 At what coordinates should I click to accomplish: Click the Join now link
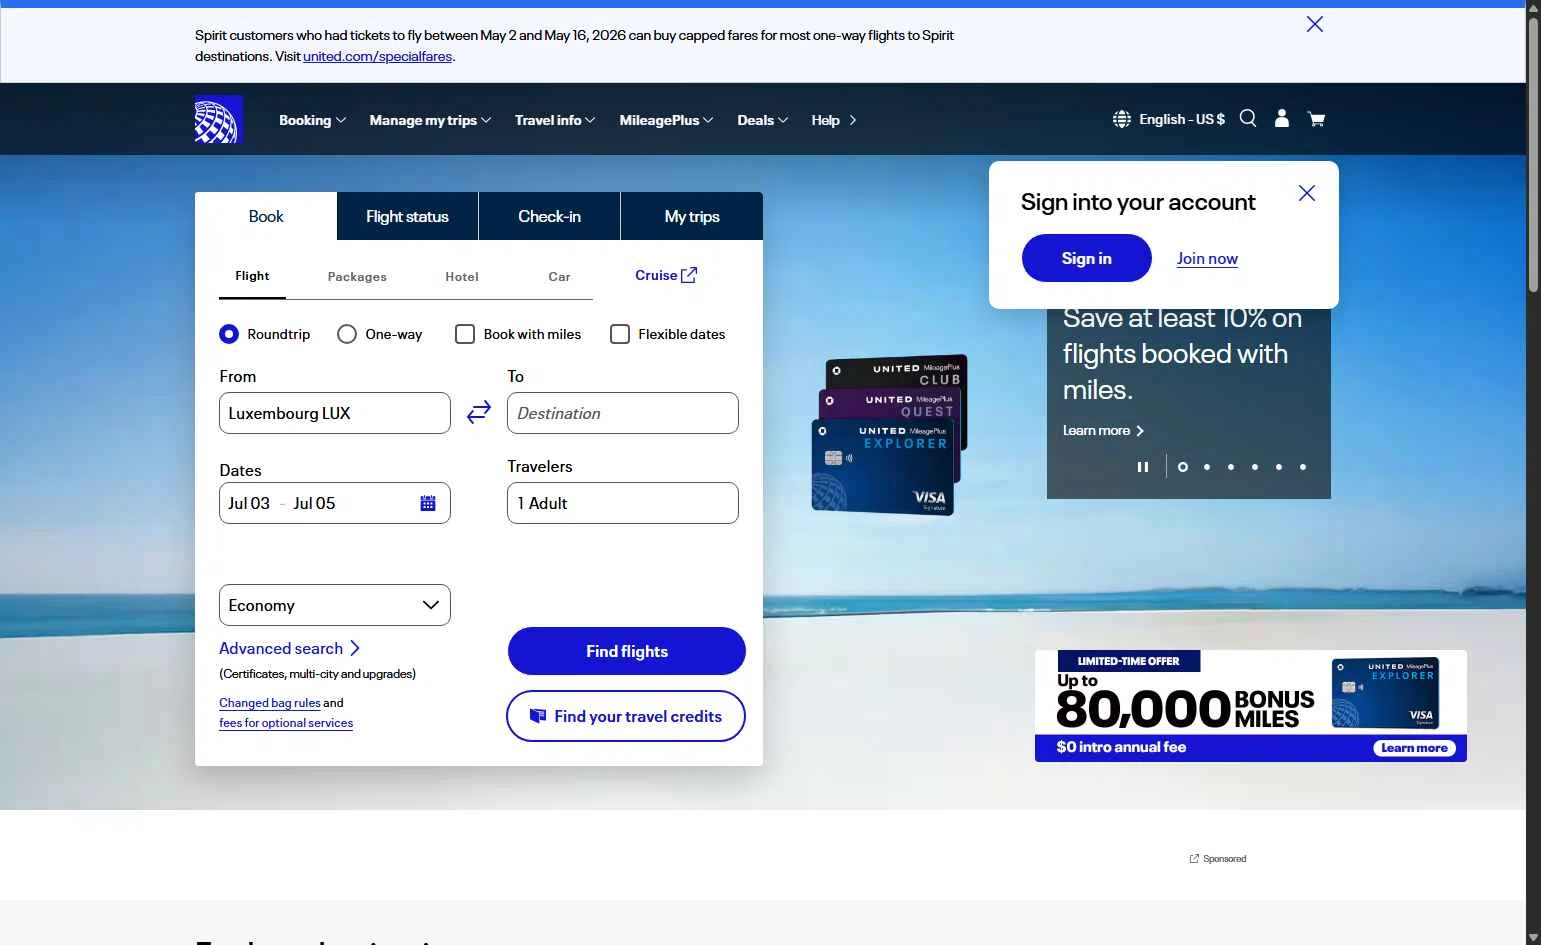click(1207, 259)
